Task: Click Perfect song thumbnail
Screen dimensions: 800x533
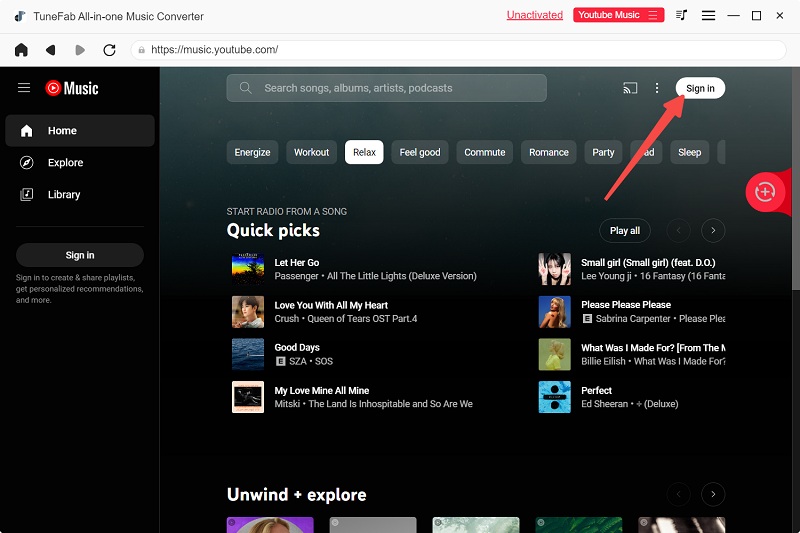Action: [555, 397]
